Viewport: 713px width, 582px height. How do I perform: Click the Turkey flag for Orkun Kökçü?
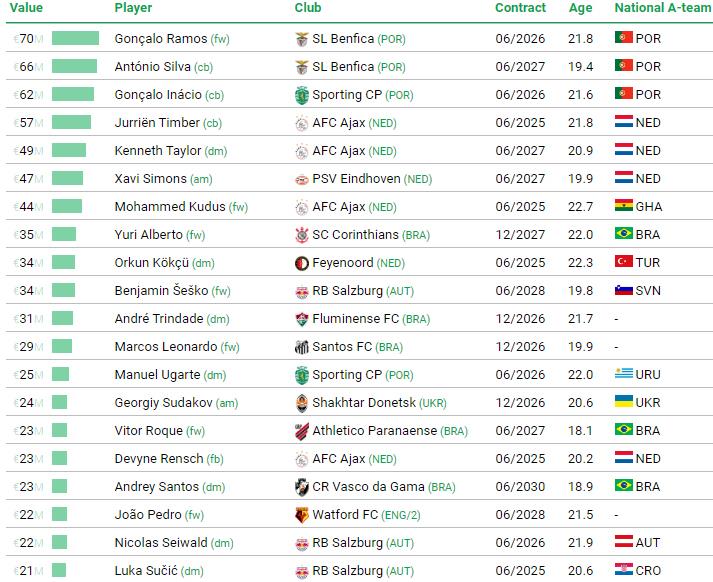click(623, 263)
